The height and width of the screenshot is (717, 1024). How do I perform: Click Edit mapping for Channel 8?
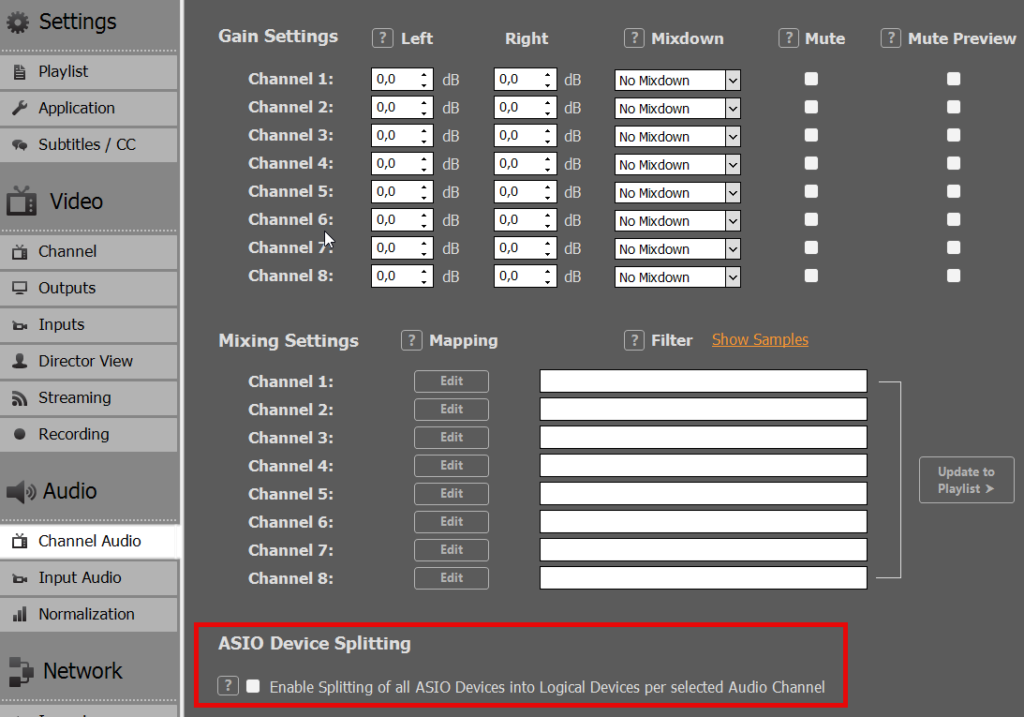point(451,578)
